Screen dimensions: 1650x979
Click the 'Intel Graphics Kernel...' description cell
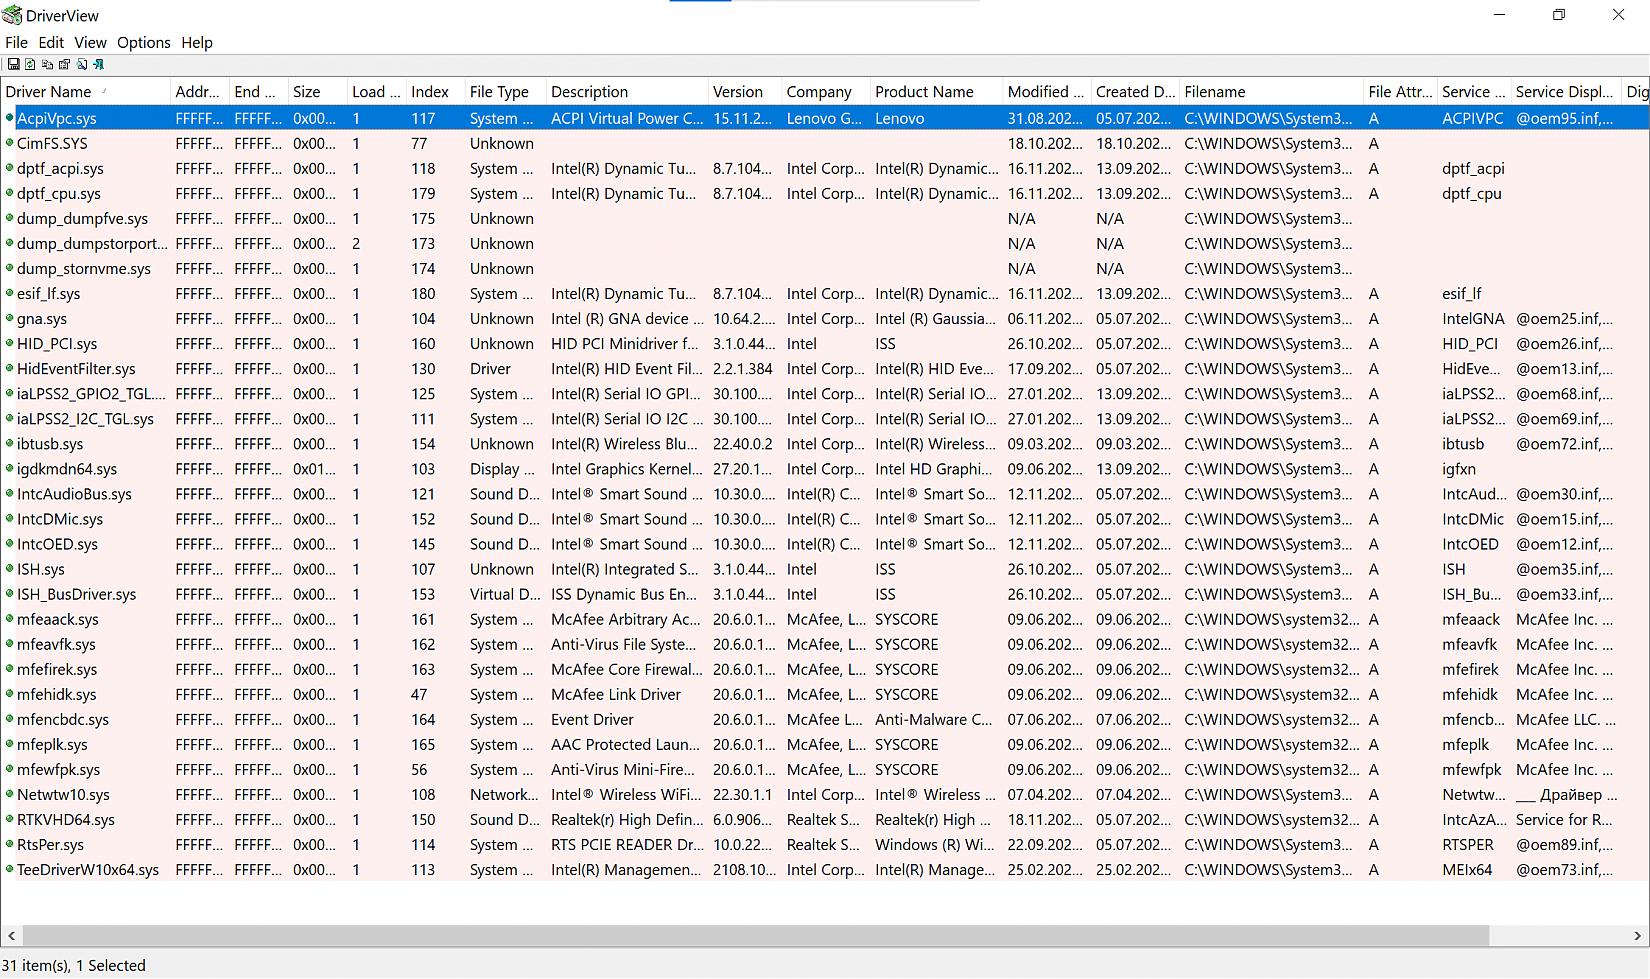[627, 468]
